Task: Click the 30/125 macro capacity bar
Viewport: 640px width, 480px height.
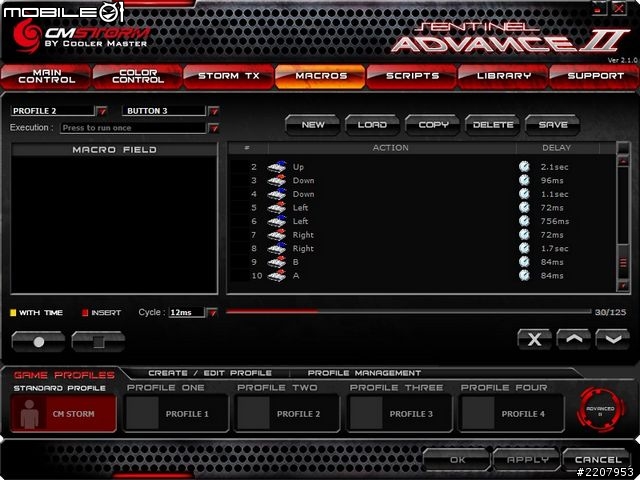Action: pos(408,312)
